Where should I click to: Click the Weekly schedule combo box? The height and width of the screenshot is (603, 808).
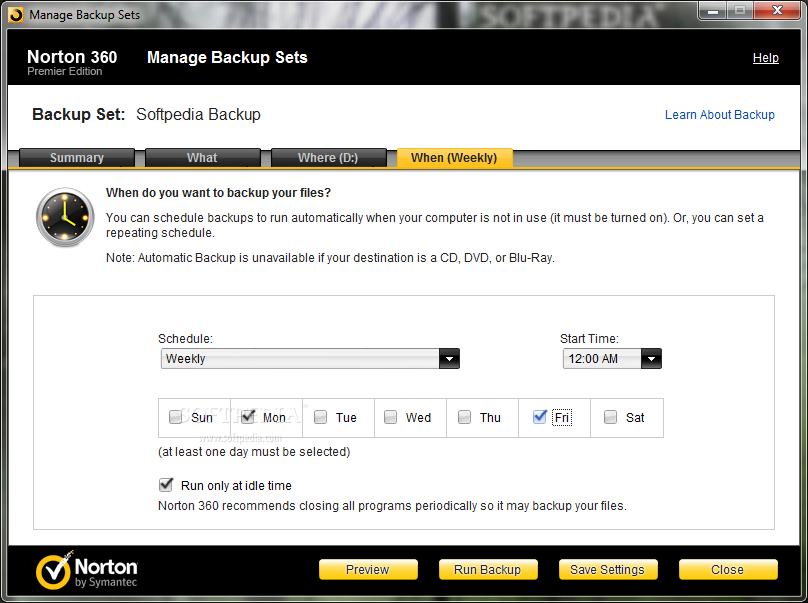point(310,359)
